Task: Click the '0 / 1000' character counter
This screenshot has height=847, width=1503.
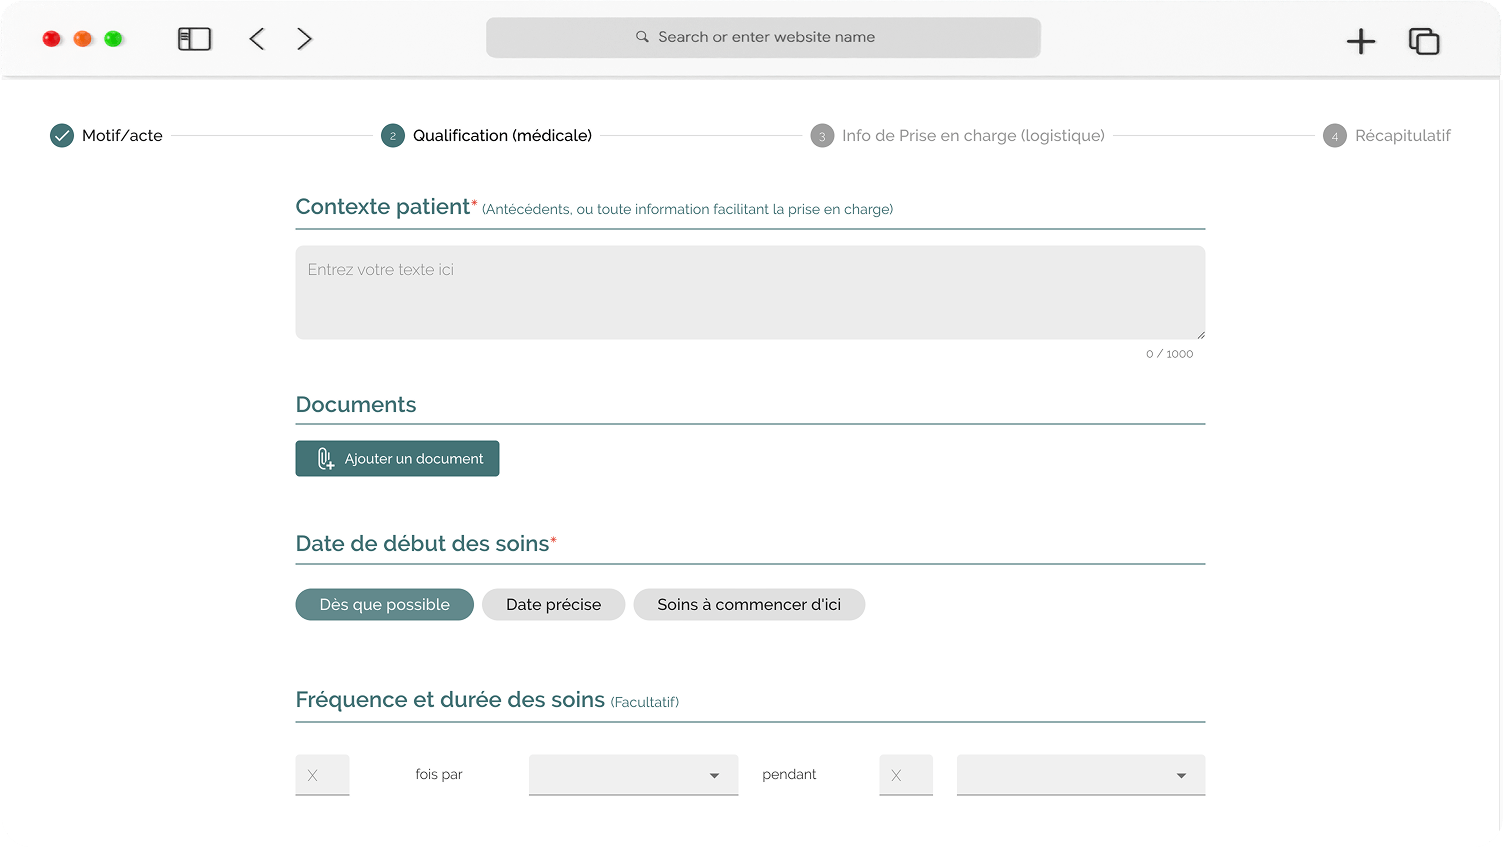Action: pos(1169,354)
